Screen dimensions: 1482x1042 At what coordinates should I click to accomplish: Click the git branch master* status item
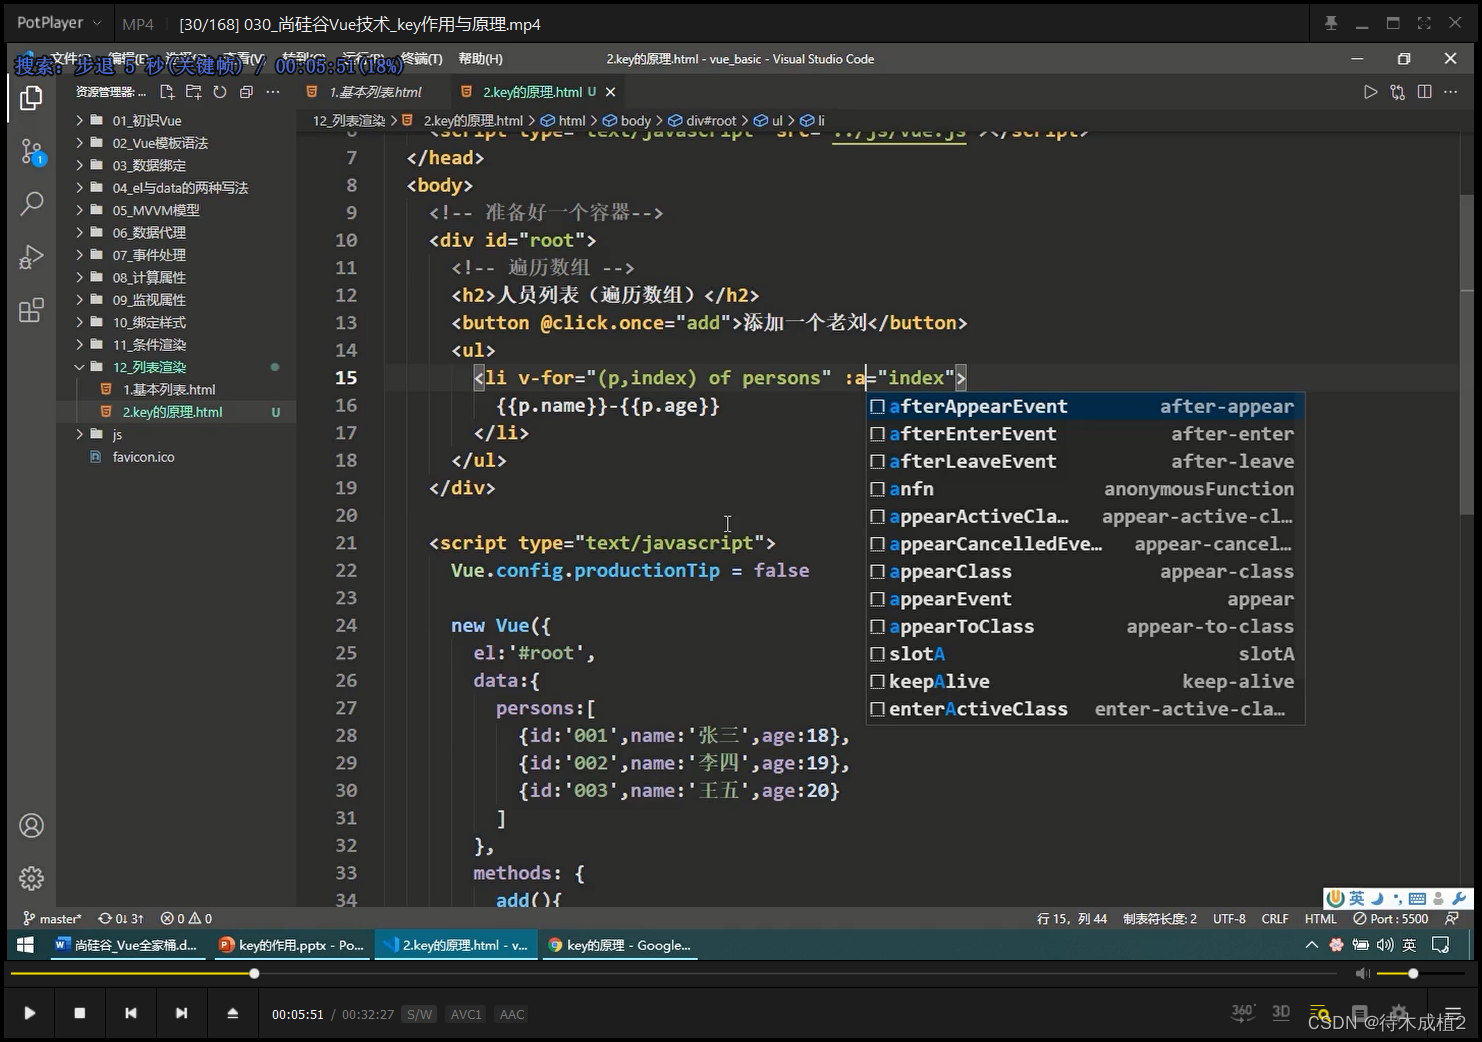pos(52,918)
